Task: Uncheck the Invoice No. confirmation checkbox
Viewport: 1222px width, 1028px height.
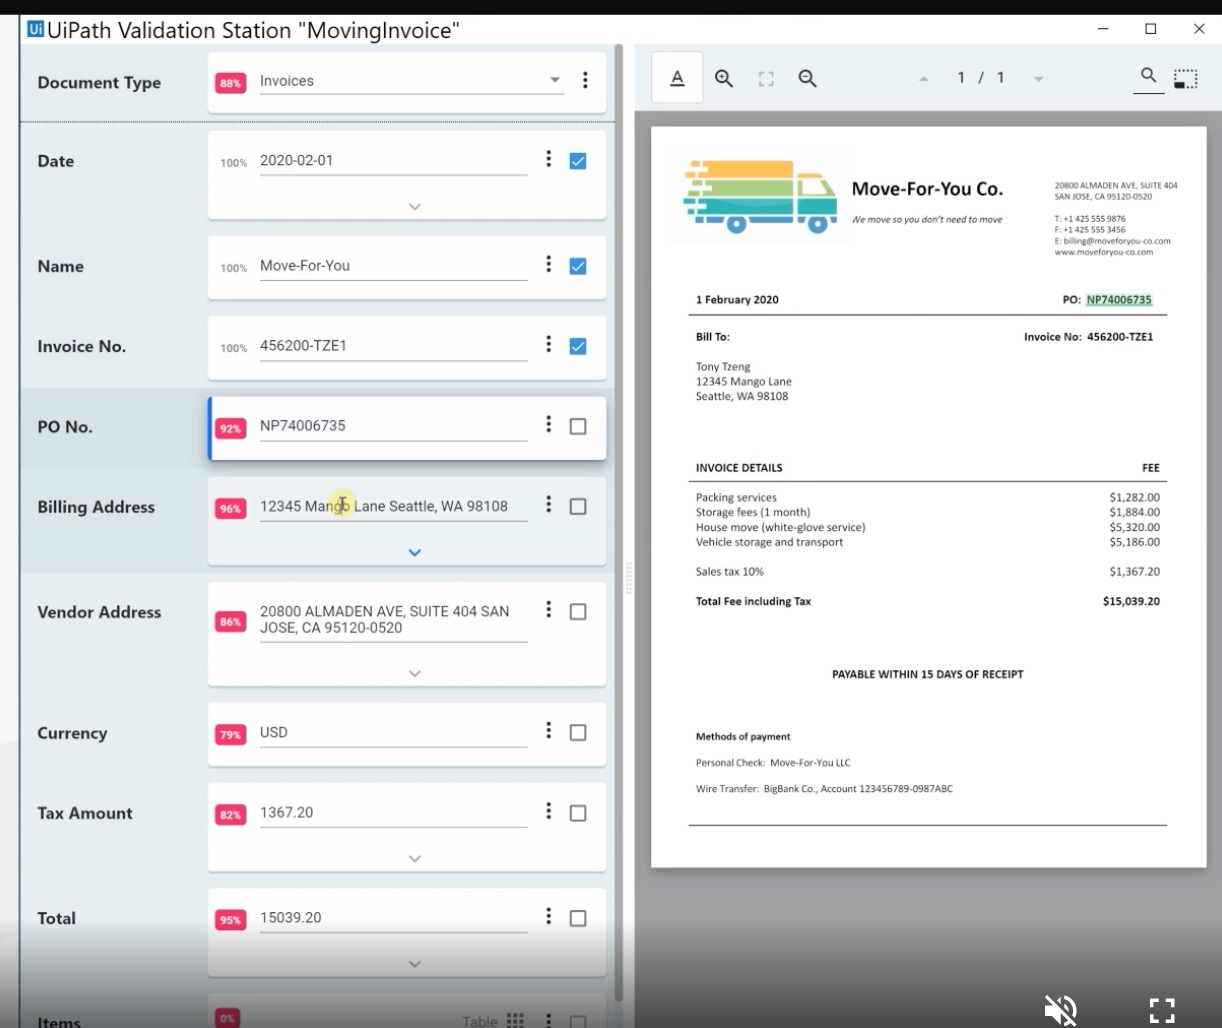Action: click(x=578, y=346)
